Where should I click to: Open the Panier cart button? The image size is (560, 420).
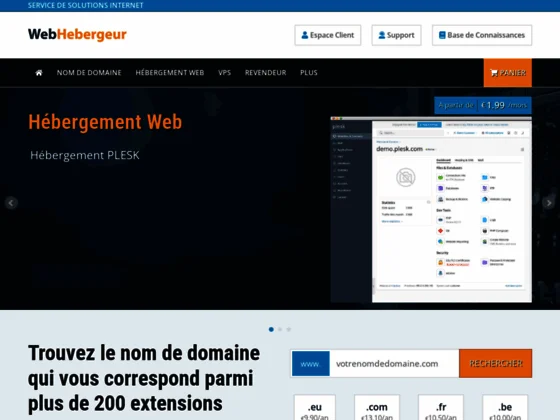[508, 73]
